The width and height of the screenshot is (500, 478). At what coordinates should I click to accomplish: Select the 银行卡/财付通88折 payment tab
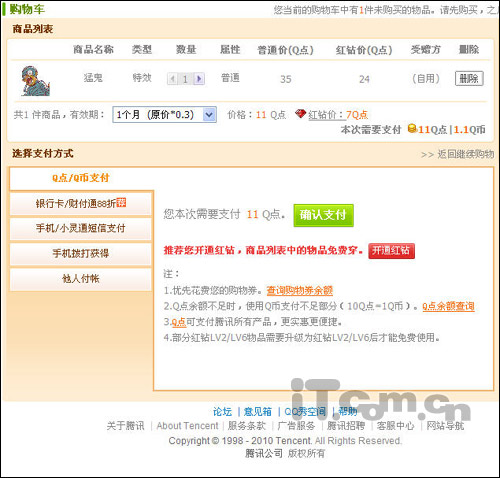tap(81, 203)
